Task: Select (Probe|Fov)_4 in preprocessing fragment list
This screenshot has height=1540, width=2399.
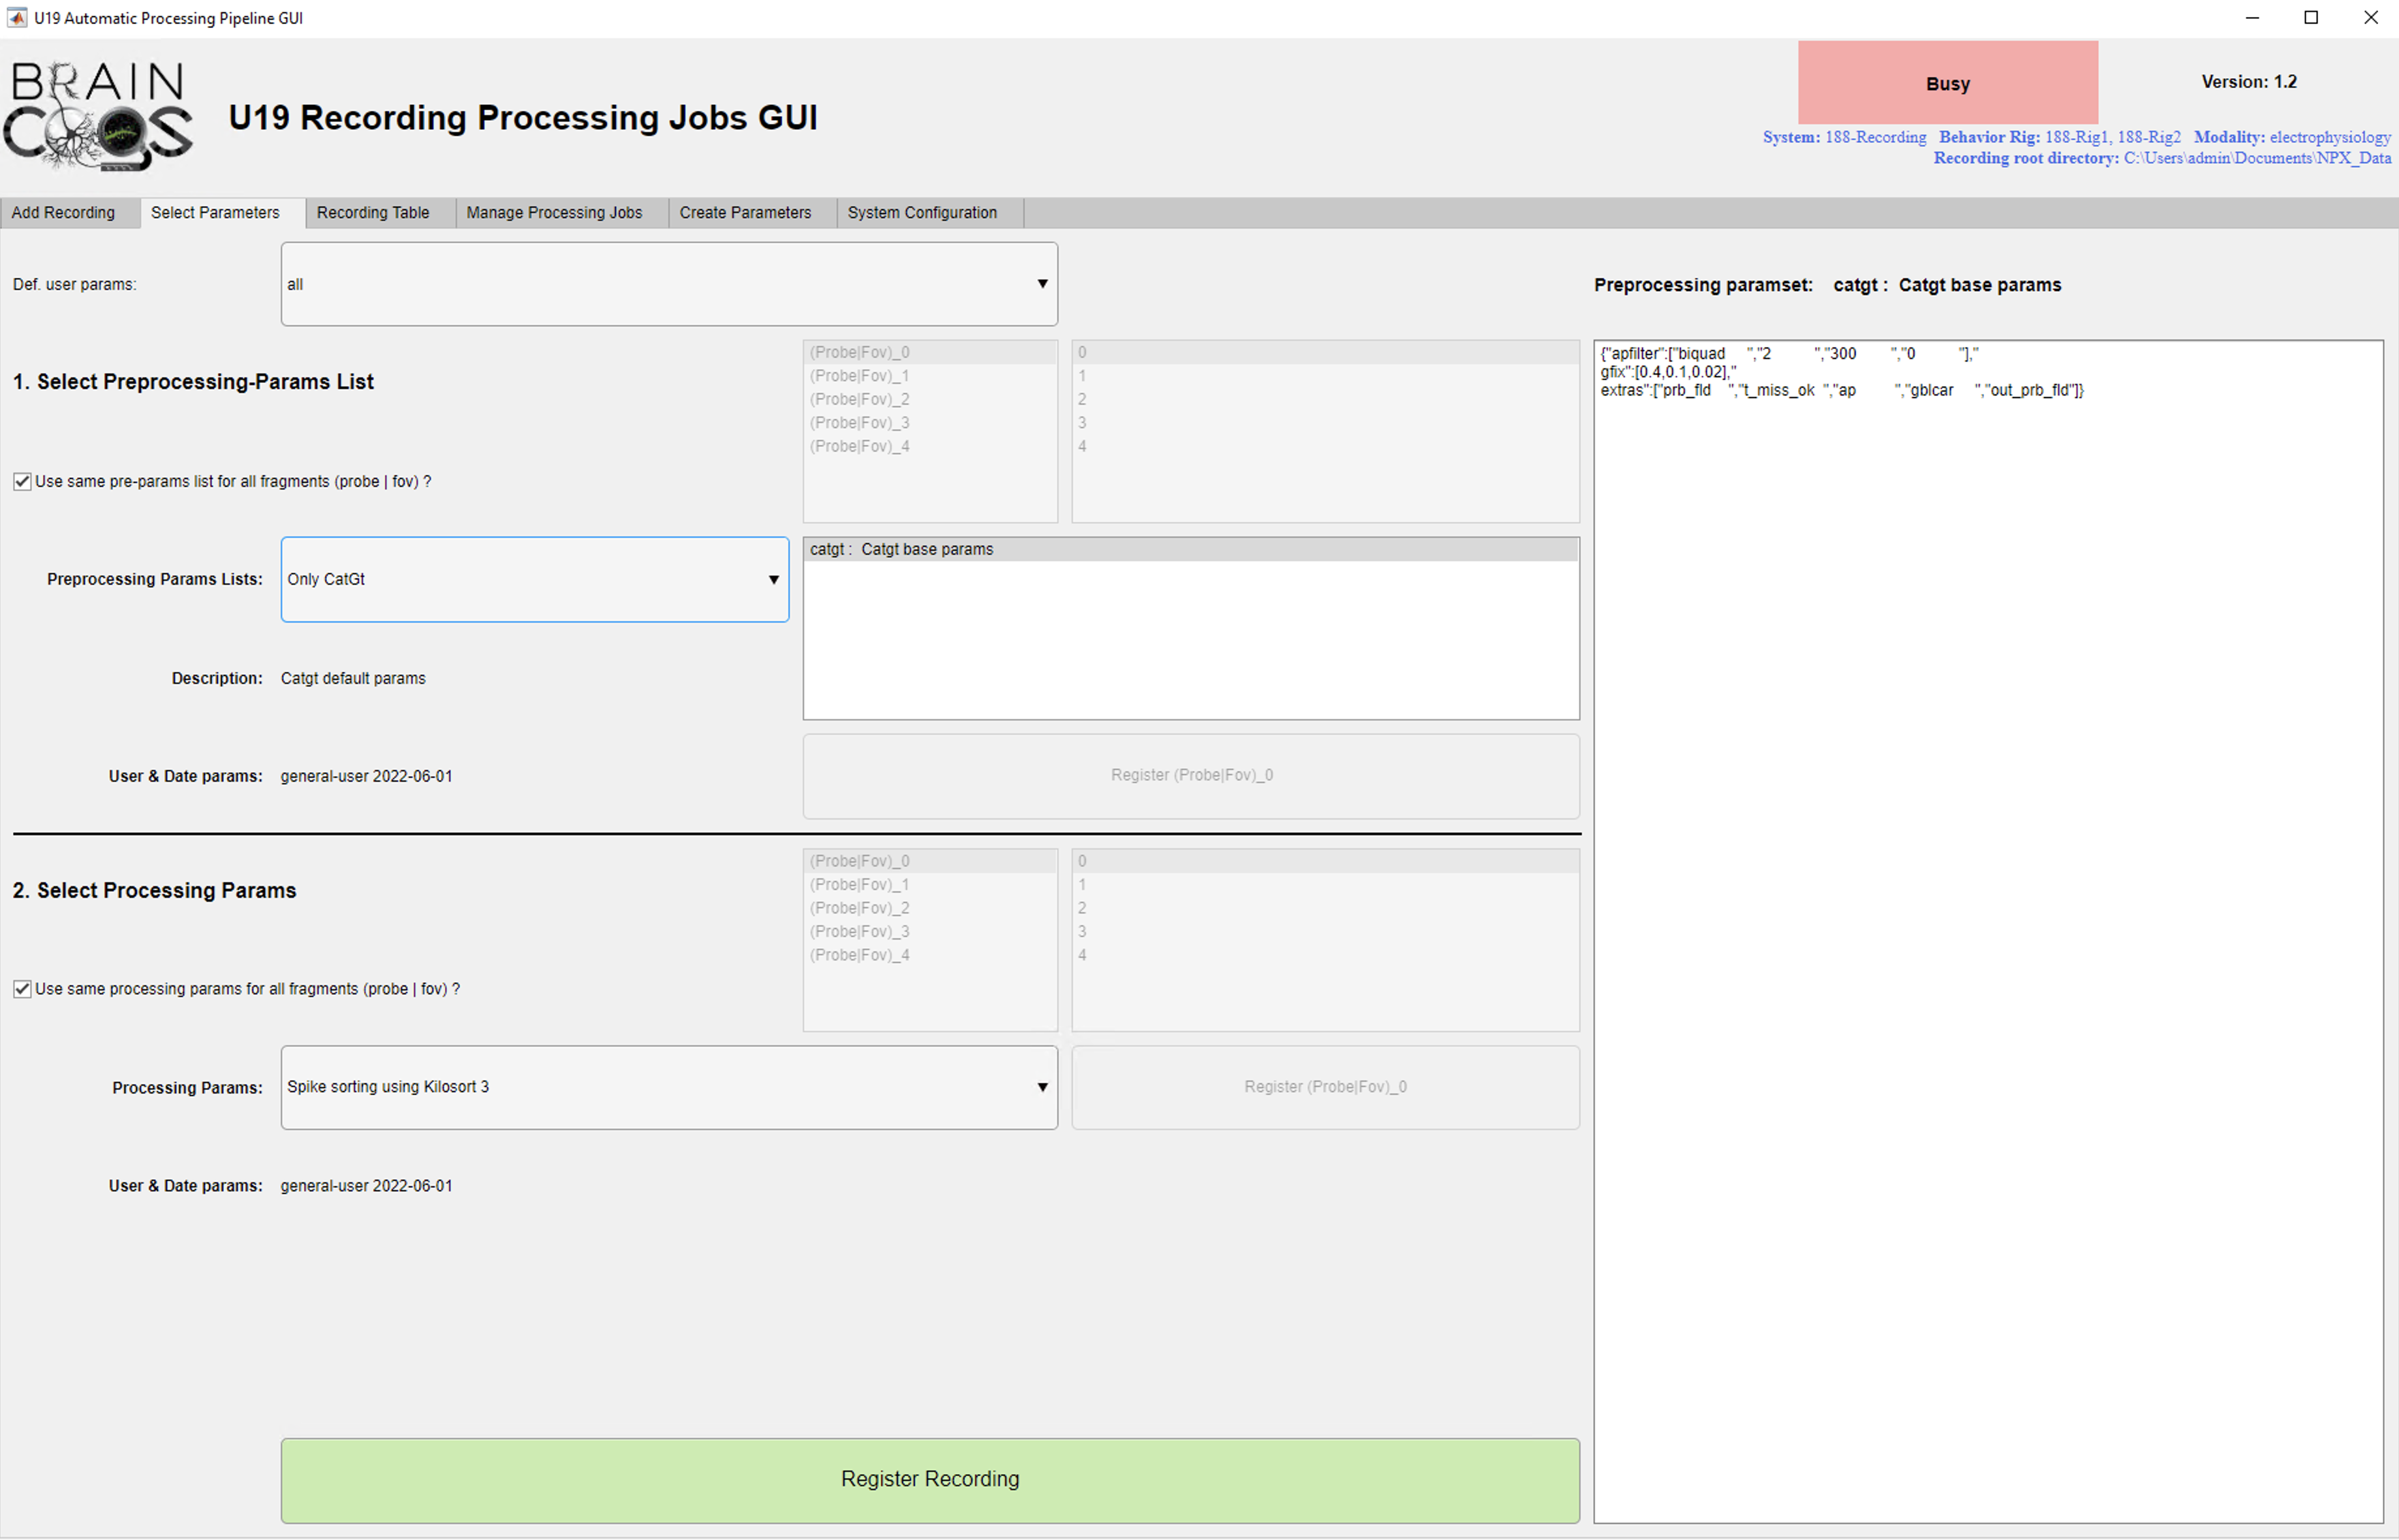Action: (930, 446)
